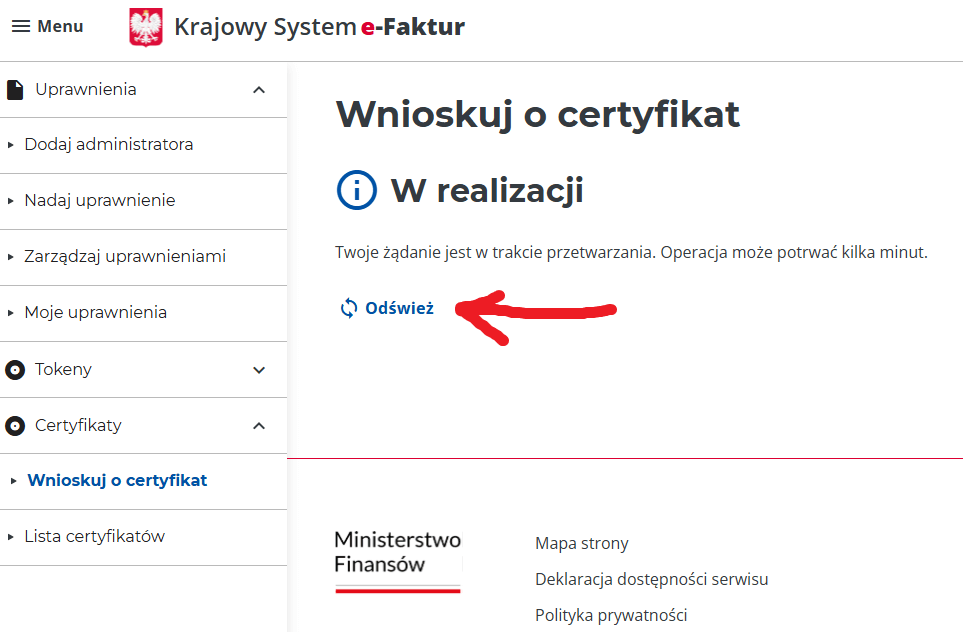This screenshot has height=632, width=963.
Task: Open Lista certyfikatów in sidebar
Action: 95,537
